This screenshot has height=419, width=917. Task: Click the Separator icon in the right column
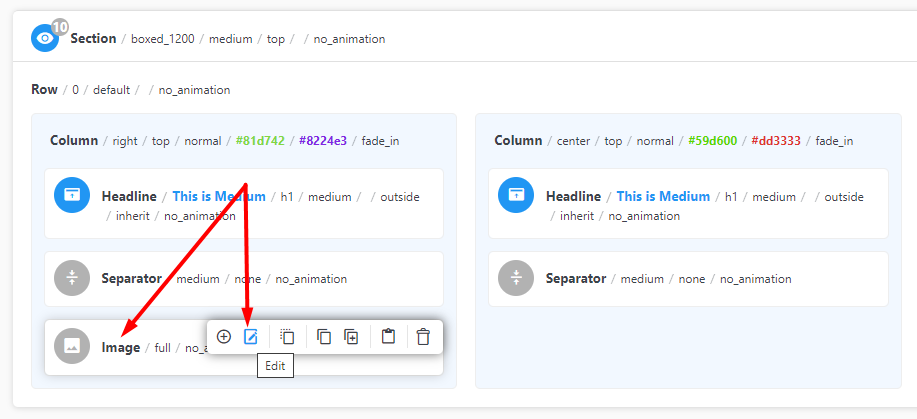516,278
